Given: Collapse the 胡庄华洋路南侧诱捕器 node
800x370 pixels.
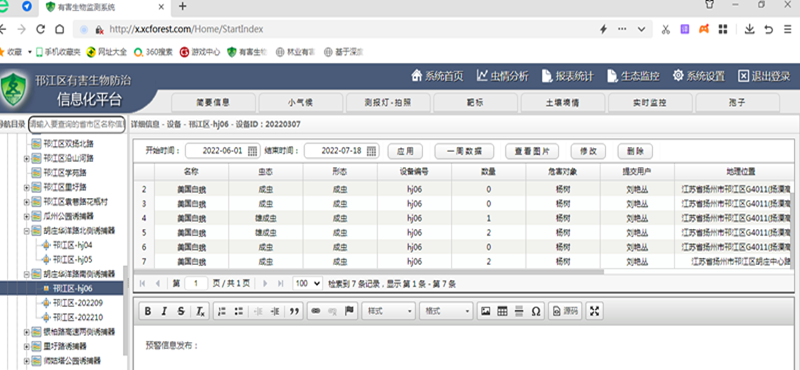Looking at the screenshot, I should point(27,274).
